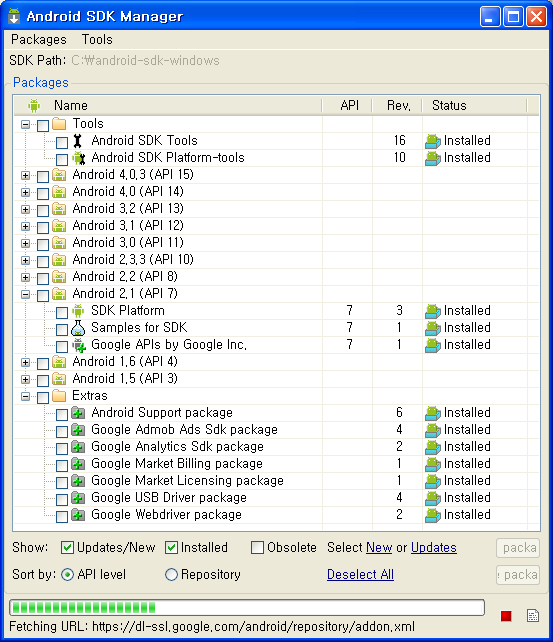Click the upper cut-off packages button
Image resolution: width=553 pixels, height=642 pixels.
[x=518, y=548]
